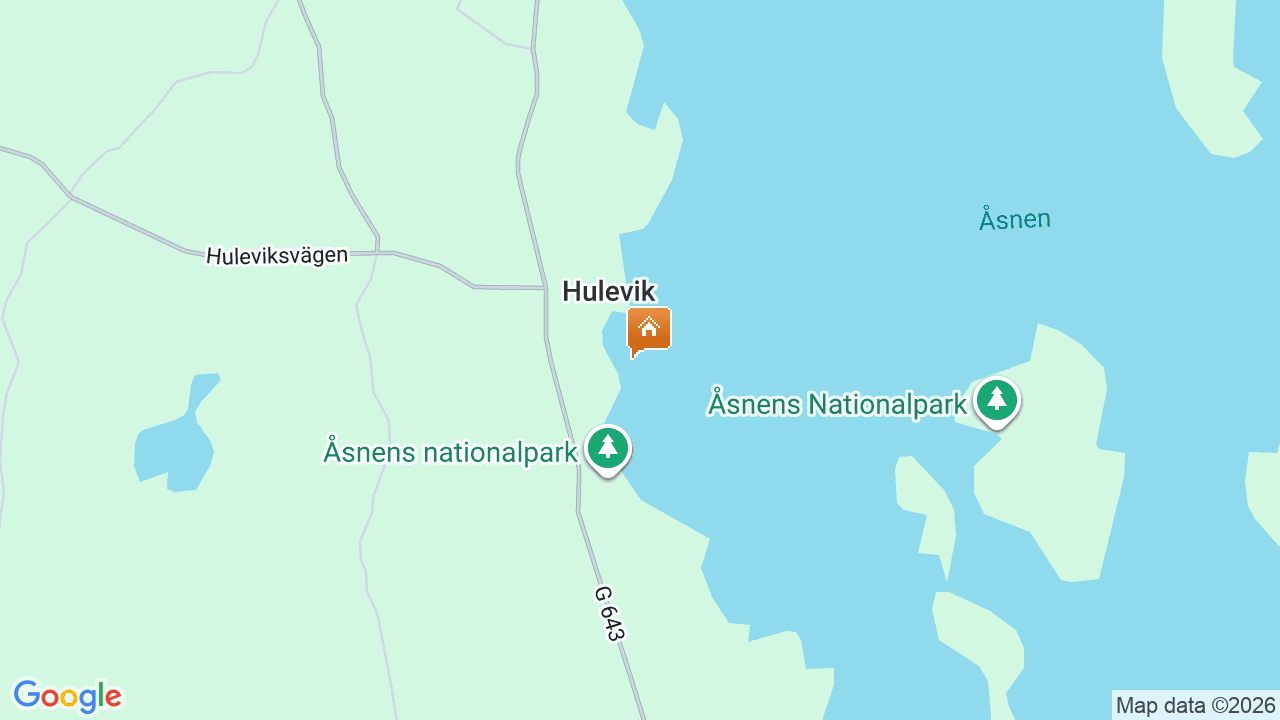Select the tree pin beside 'Åsnens nationalpark' on the shore

(608, 450)
